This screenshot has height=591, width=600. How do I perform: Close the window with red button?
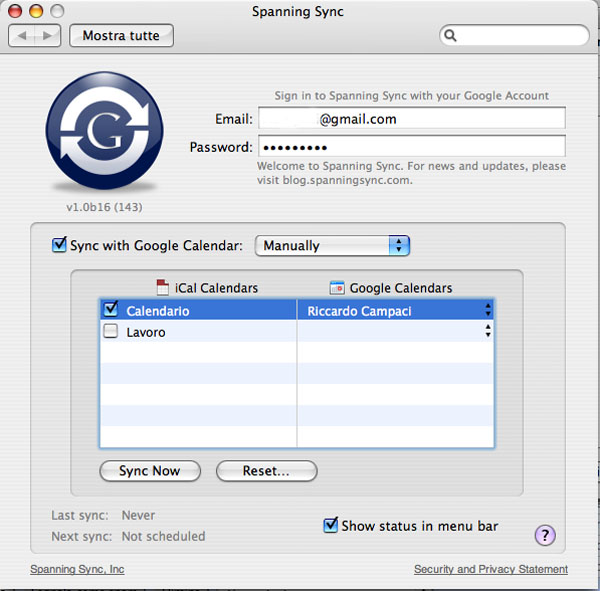(x=15, y=11)
